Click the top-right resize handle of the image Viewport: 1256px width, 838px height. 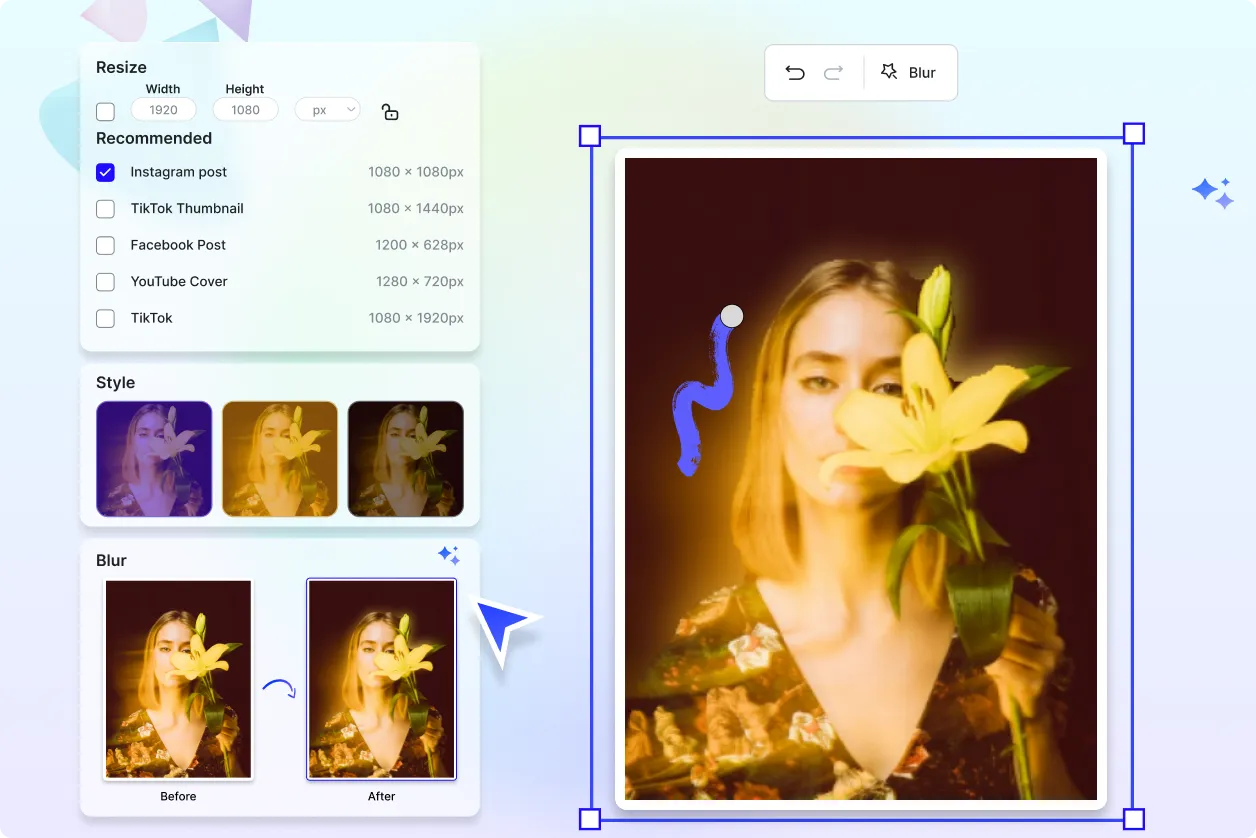point(1133,134)
